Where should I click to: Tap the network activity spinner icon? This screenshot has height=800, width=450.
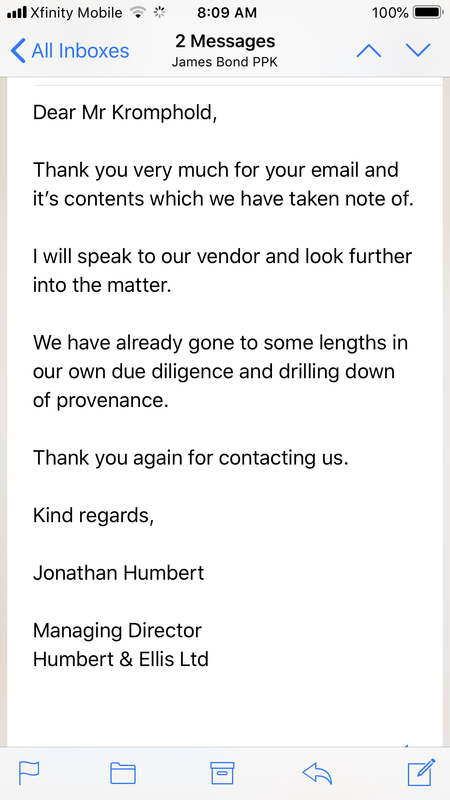[160, 12]
